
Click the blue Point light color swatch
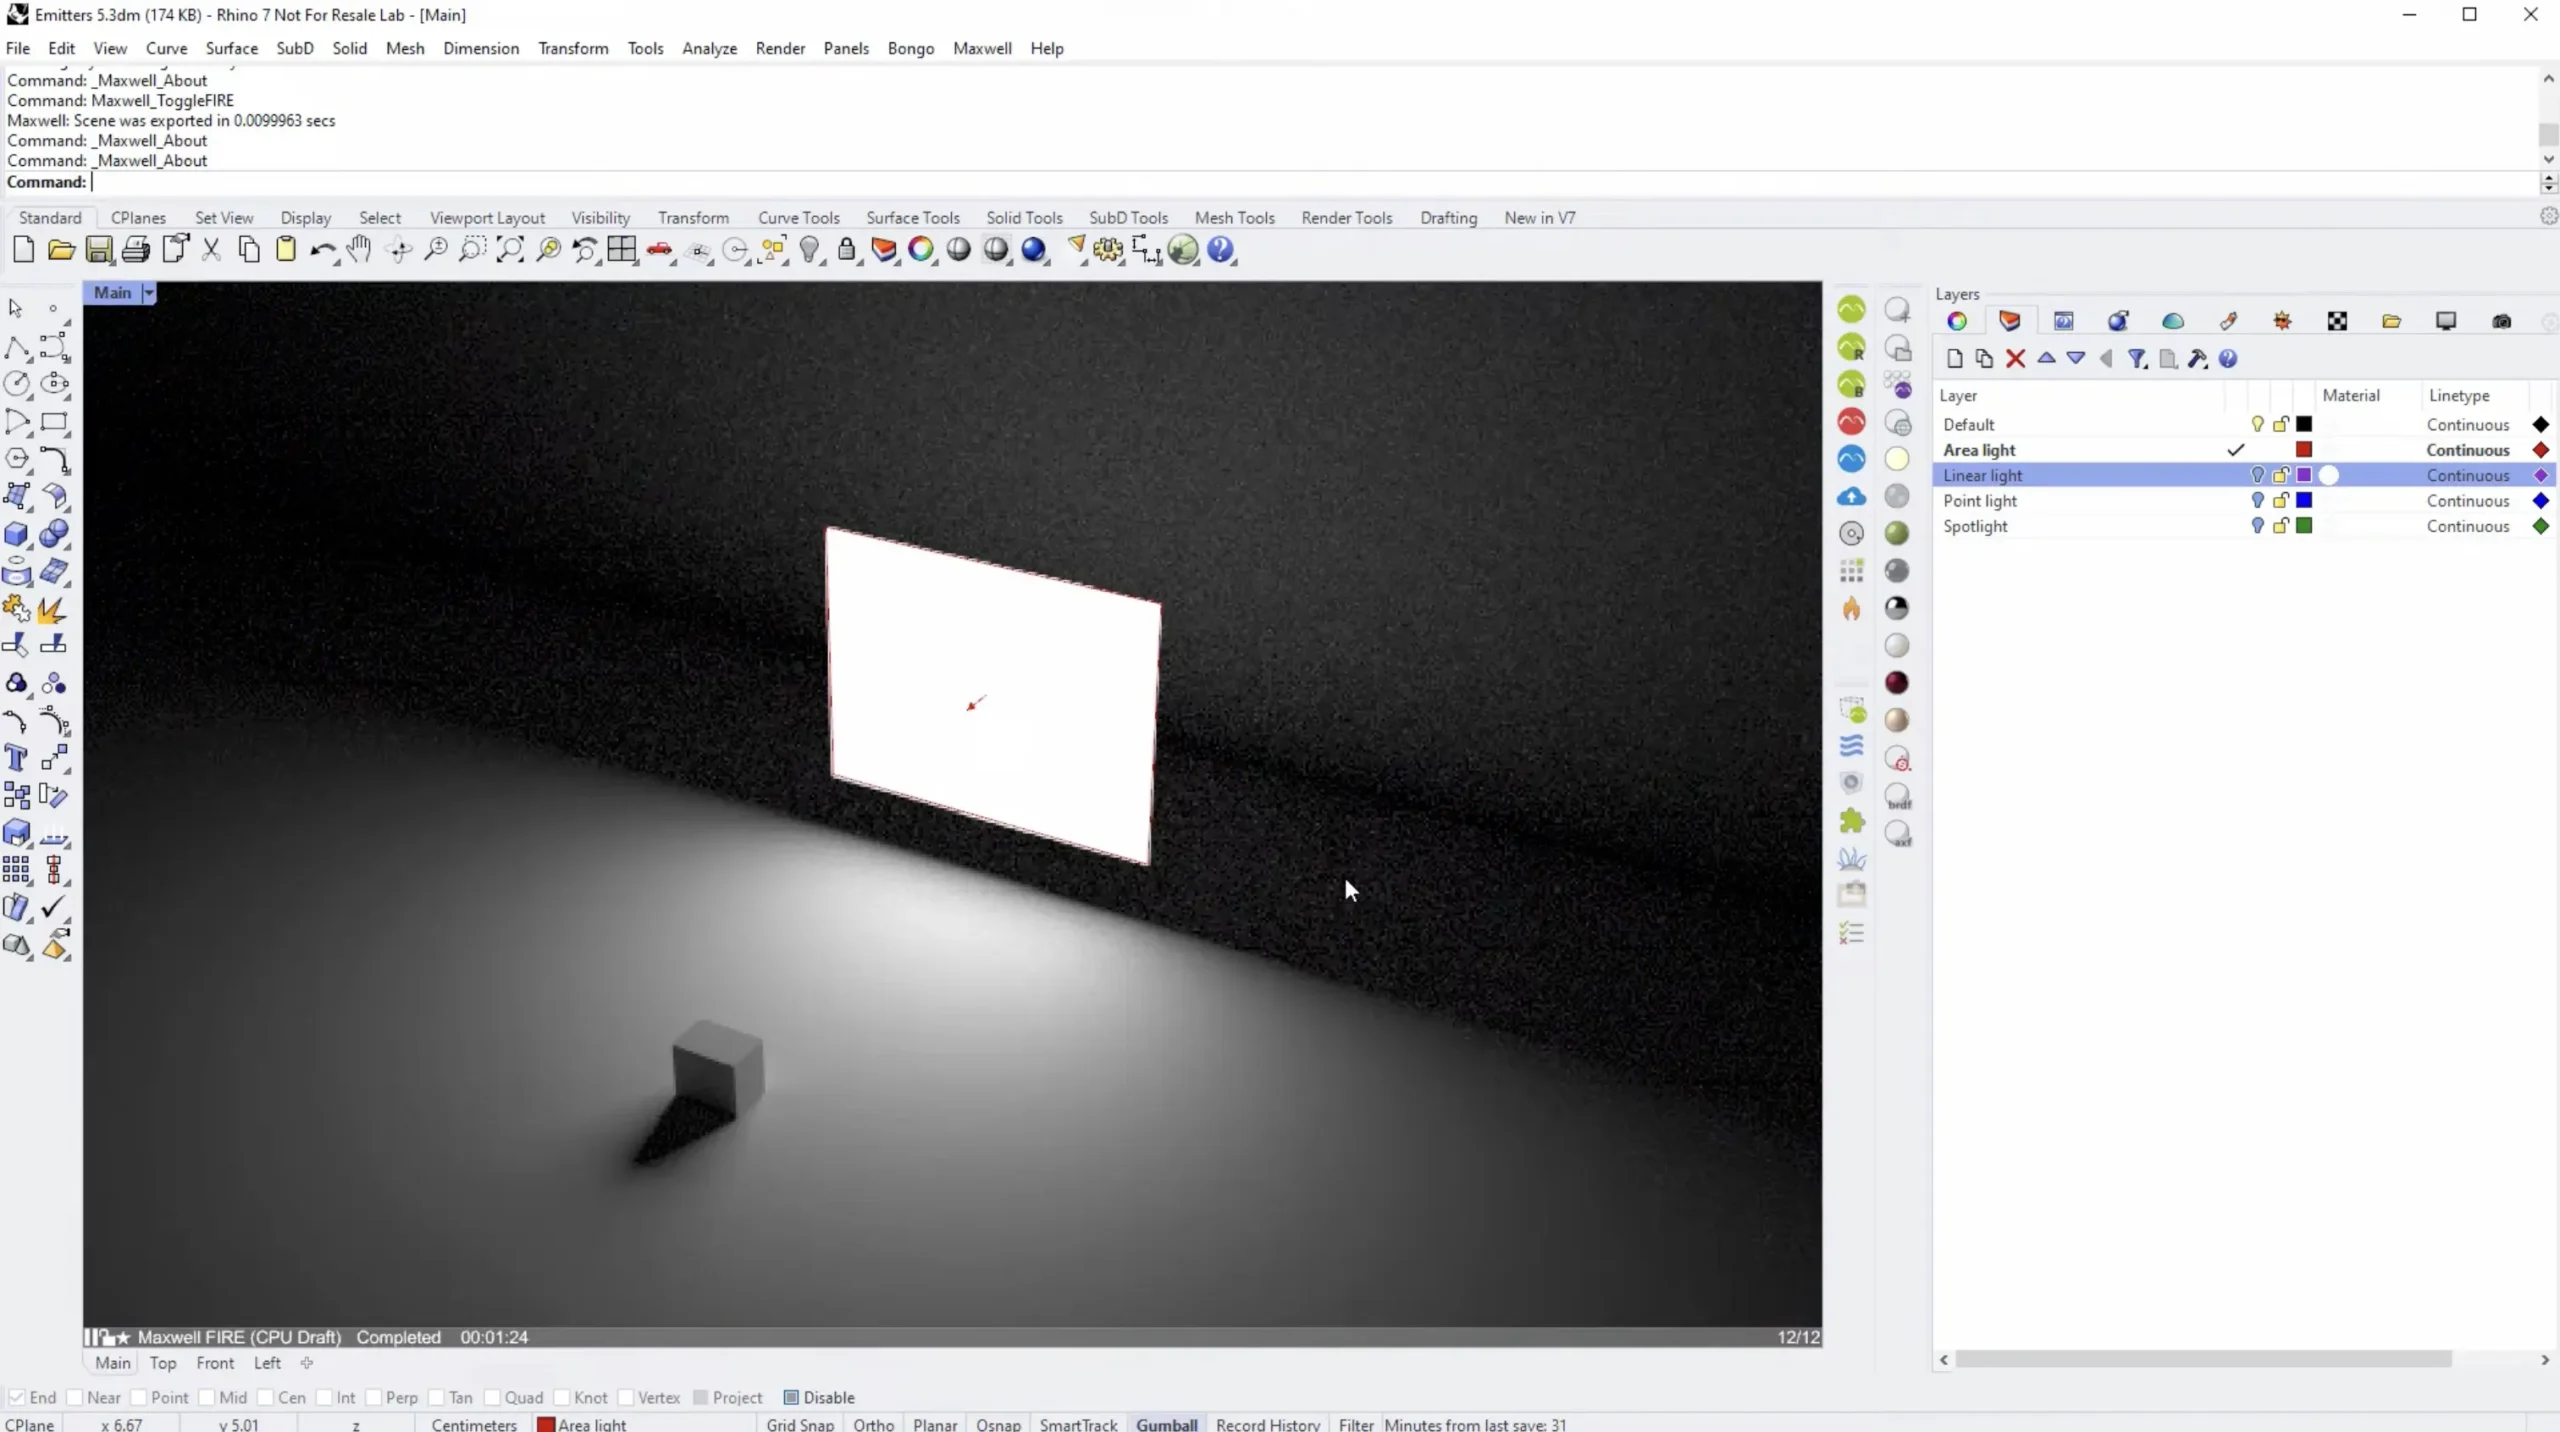(x=2304, y=500)
